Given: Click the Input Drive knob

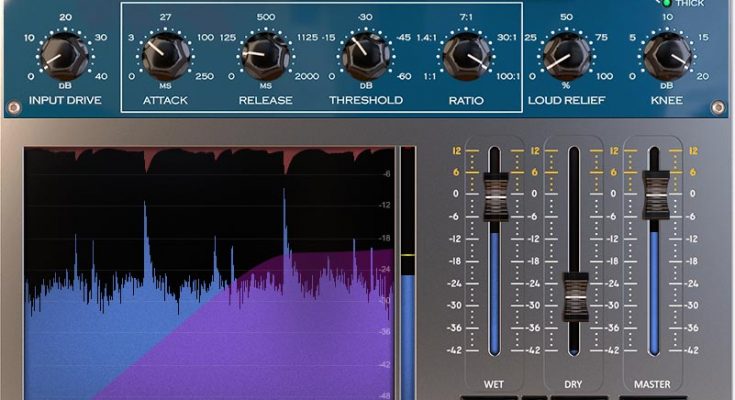Looking at the screenshot, I should 65,56.
